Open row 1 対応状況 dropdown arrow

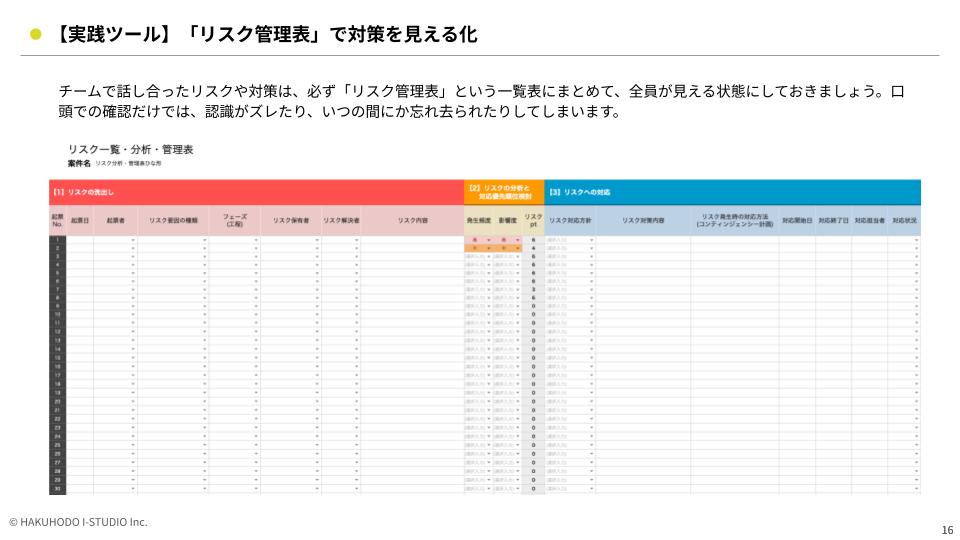click(916, 240)
